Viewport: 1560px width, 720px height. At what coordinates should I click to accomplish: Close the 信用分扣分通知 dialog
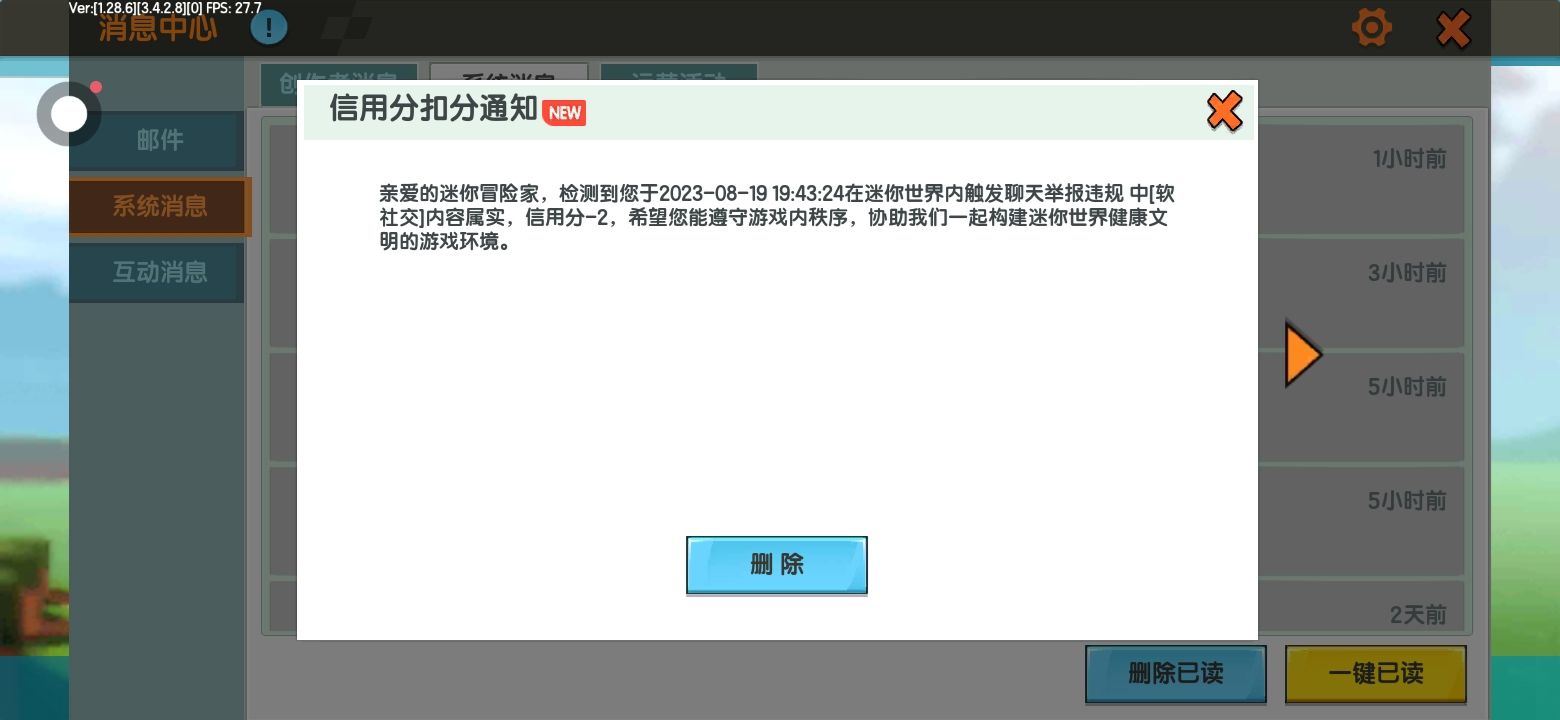[1224, 111]
